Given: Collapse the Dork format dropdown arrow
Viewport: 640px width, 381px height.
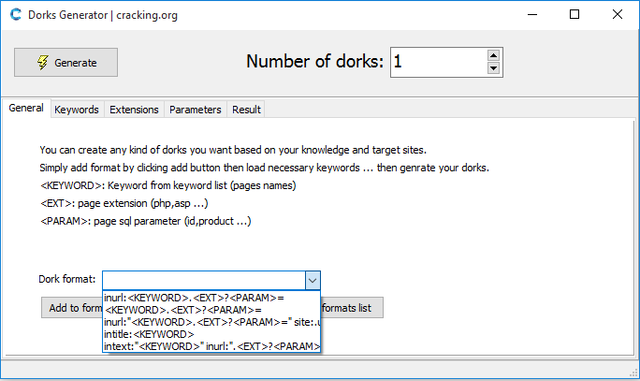Looking at the screenshot, I should pos(313,281).
